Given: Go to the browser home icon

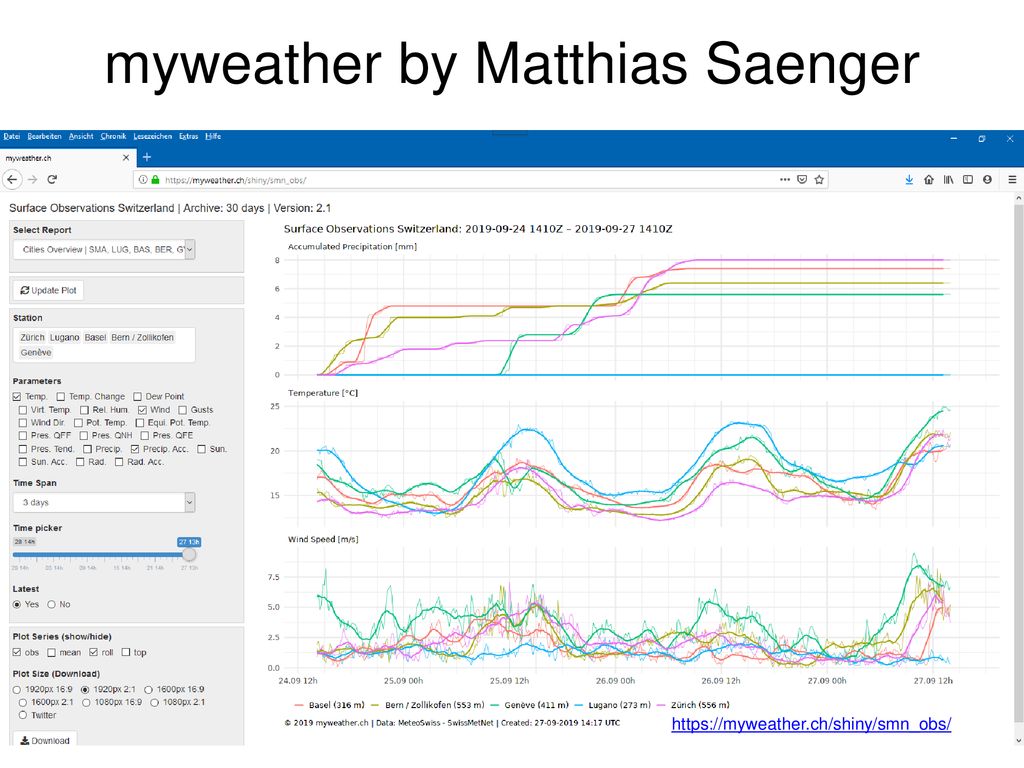Looking at the screenshot, I should (x=929, y=180).
